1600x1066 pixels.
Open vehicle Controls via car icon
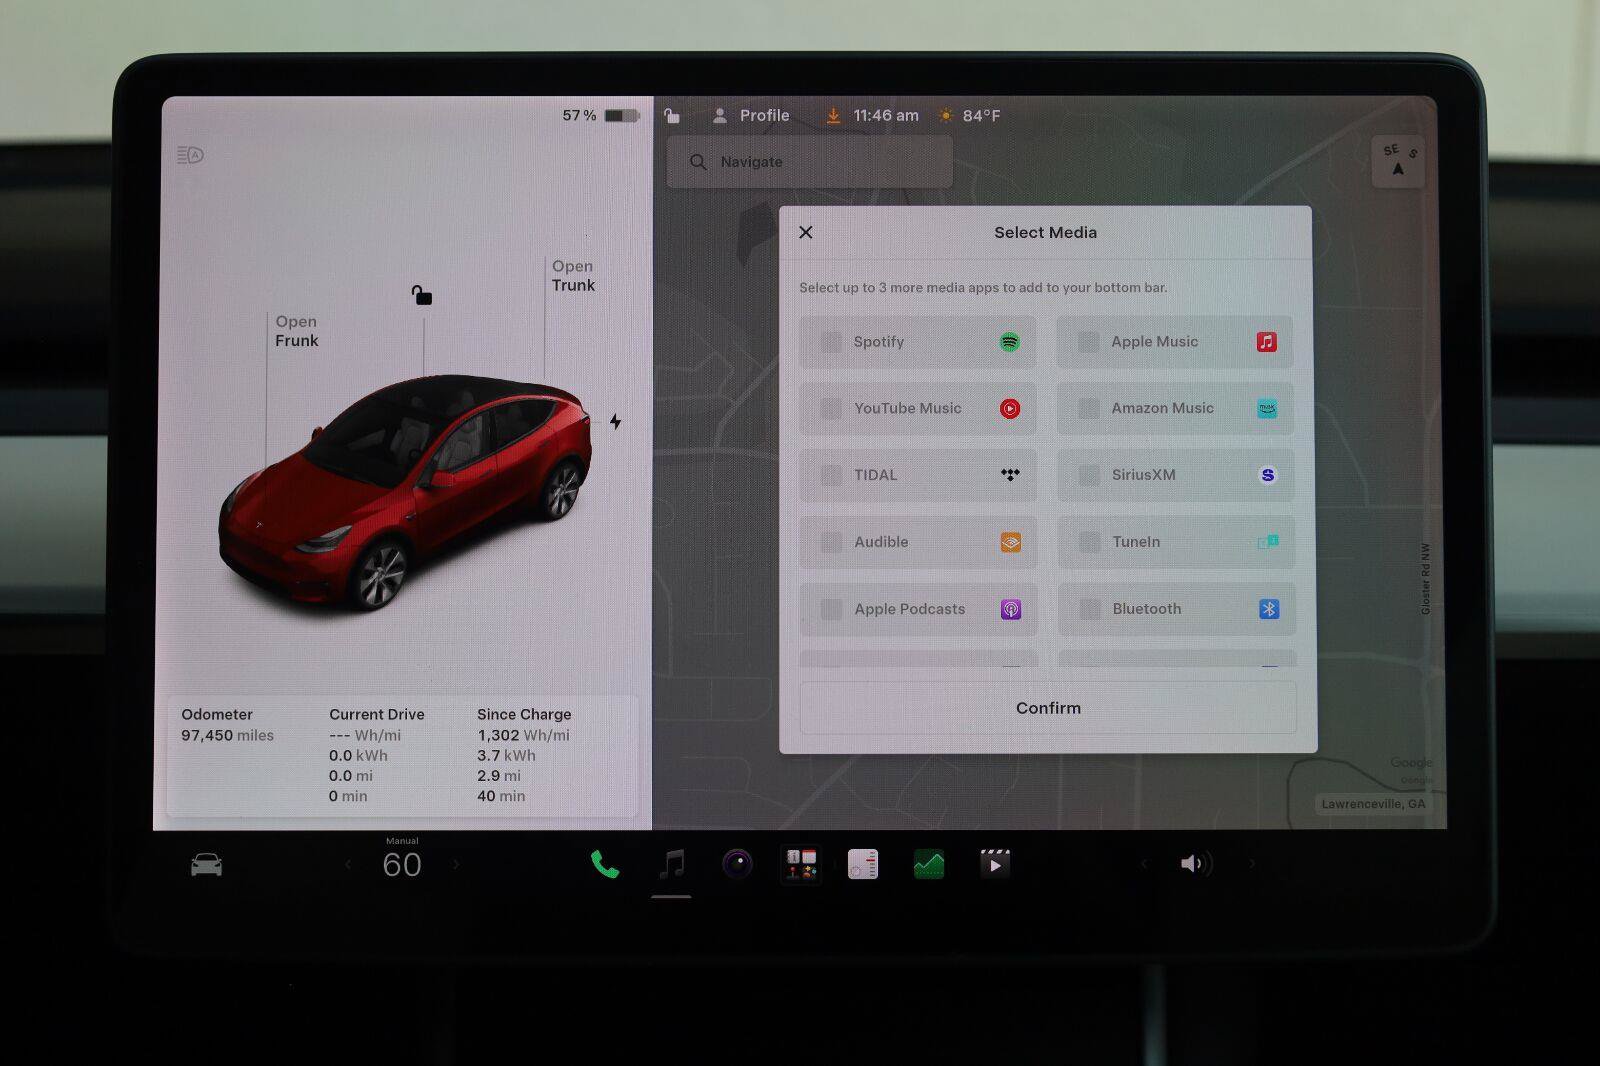(x=207, y=865)
